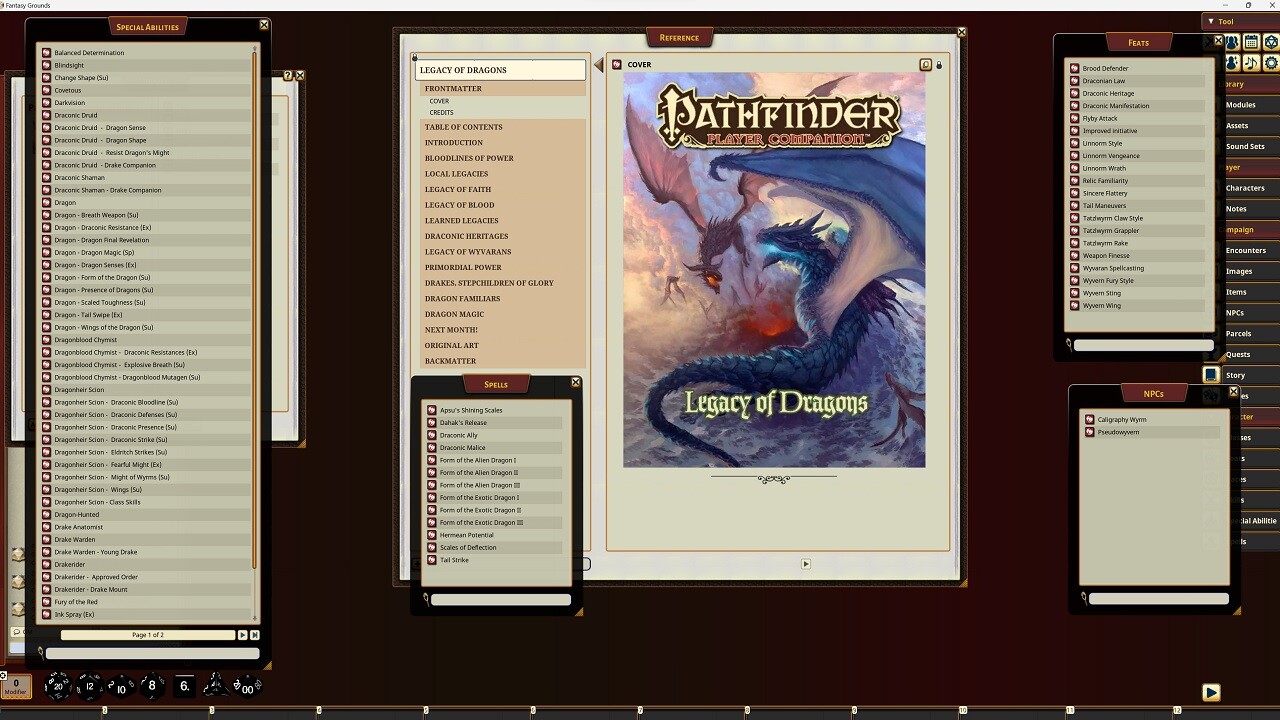Open the options gear icon
This screenshot has width=1280, height=720.
pyautogui.click(x=1271, y=62)
